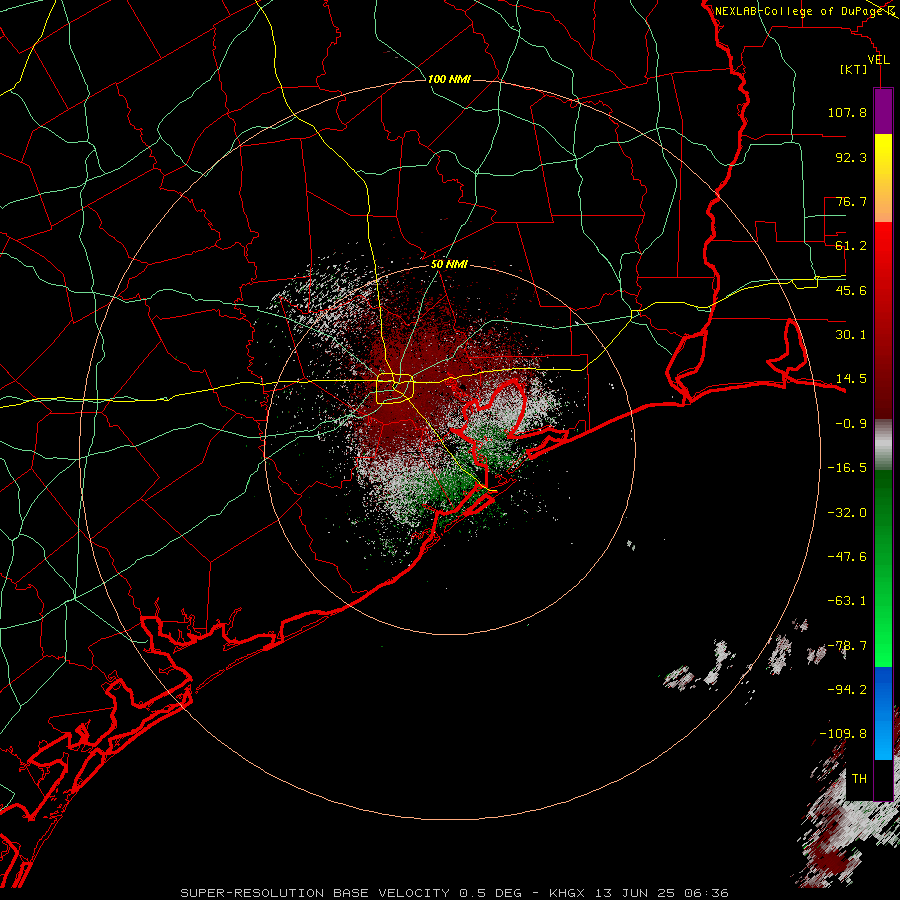Viewport: 900px width, 900px height.
Task: Click the 50 NMI range ring label
Action: coord(449,264)
